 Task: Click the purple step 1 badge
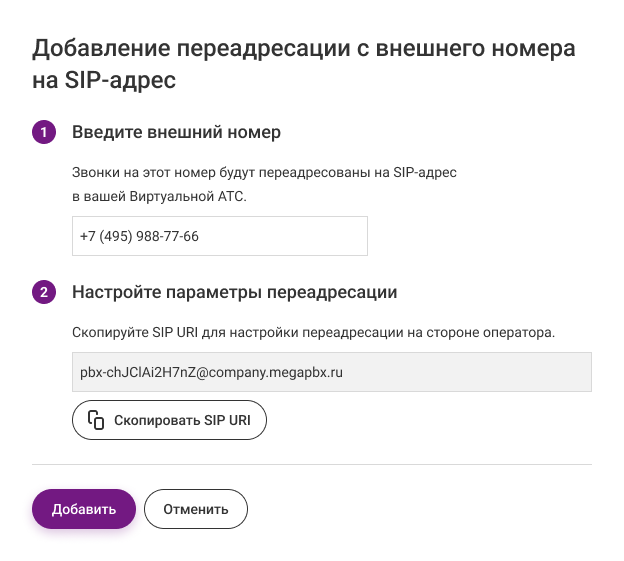tap(43, 132)
